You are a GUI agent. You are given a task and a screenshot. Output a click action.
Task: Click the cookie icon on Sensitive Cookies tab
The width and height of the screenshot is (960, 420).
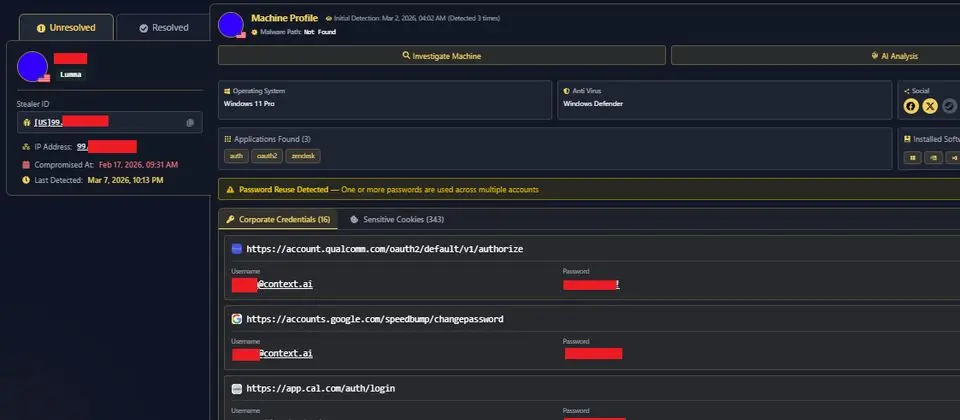tap(354, 219)
